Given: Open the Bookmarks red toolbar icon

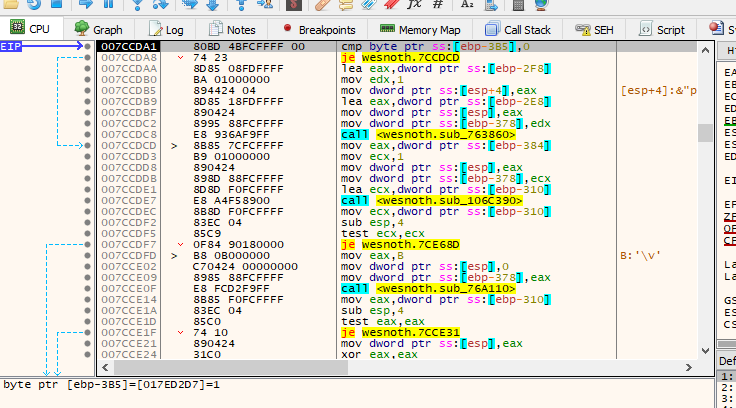Looking at the screenshot, I should (391, 5).
